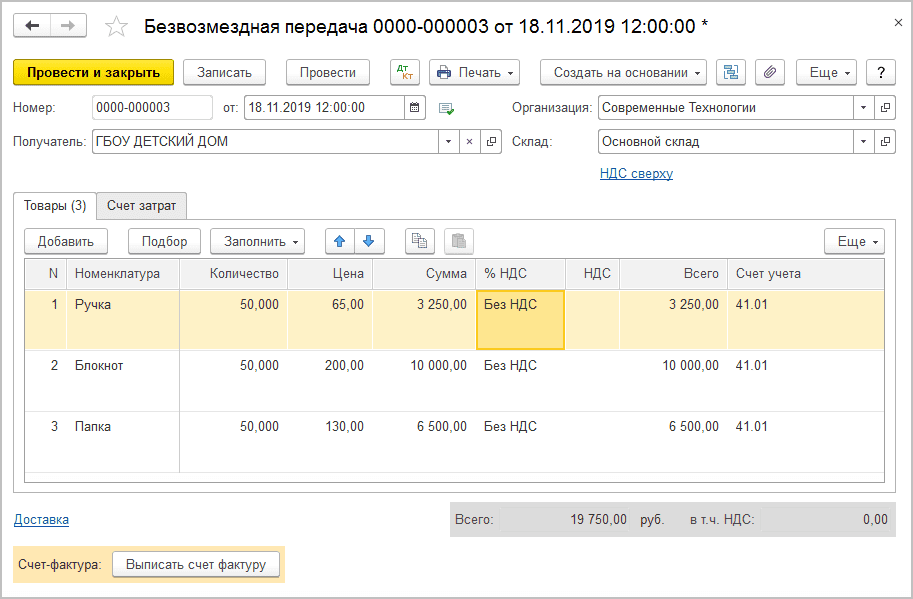The height and width of the screenshot is (599, 913).
Task: Click the % НДС column header
Action: pos(521,274)
